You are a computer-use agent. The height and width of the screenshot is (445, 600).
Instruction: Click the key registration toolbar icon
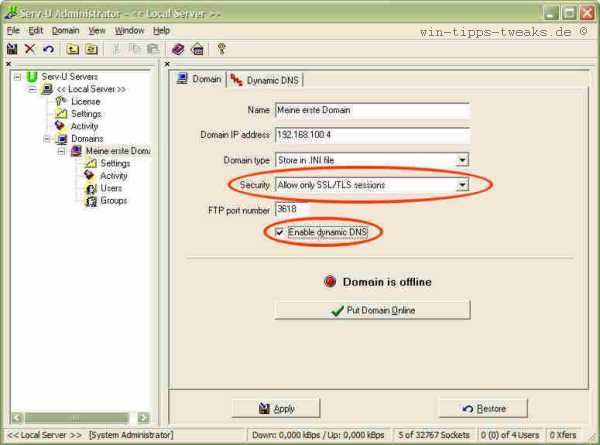[221, 49]
